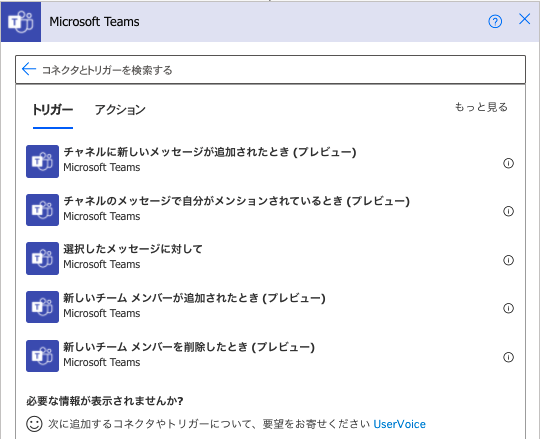Image resolution: width=540 pixels, height=439 pixels.
Task: Click the もっと見る link
Action: (481, 107)
